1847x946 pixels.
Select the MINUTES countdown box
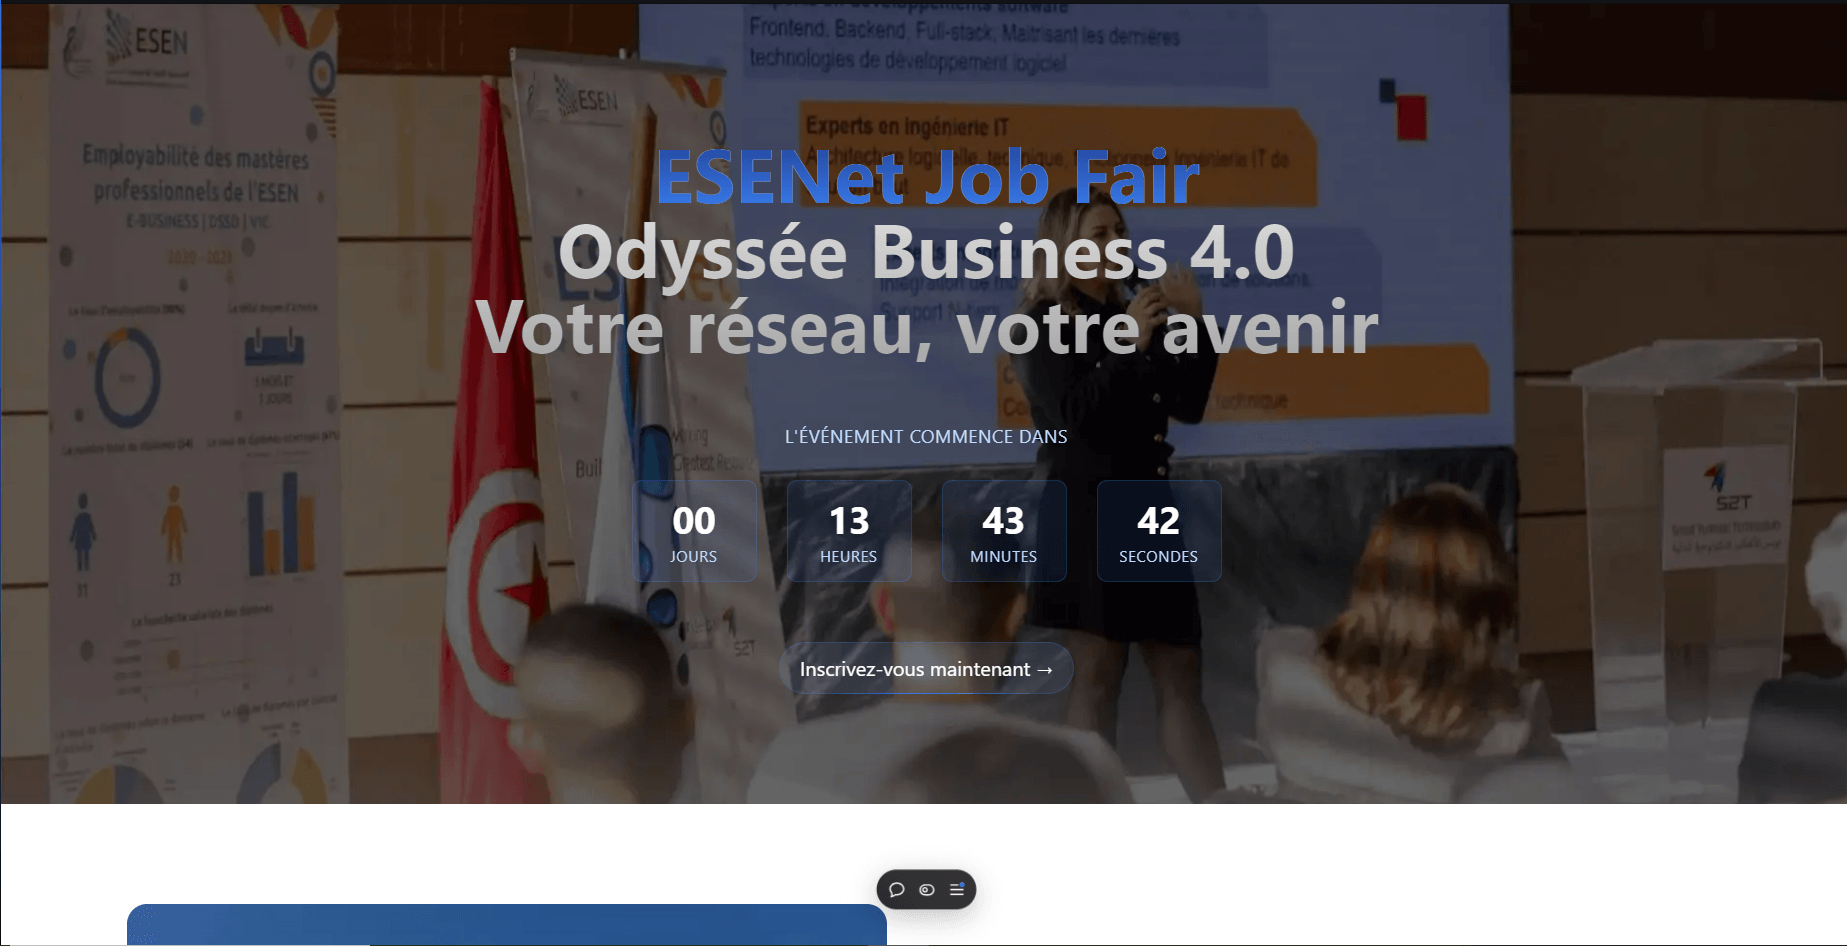(x=1004, y=531)
